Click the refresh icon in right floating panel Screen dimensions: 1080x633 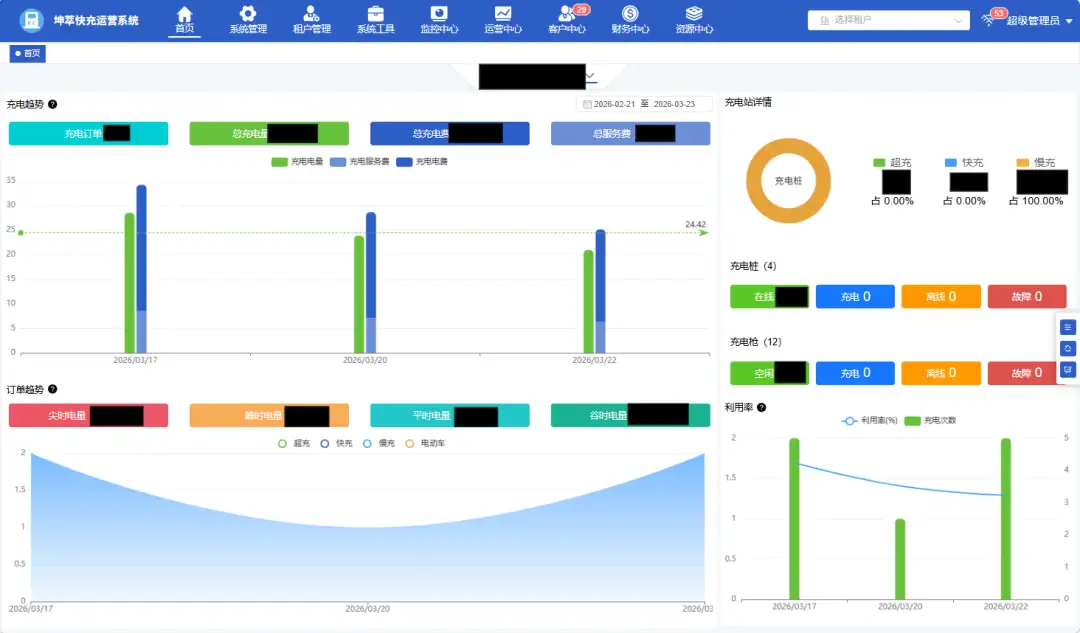click(1067, 348)
